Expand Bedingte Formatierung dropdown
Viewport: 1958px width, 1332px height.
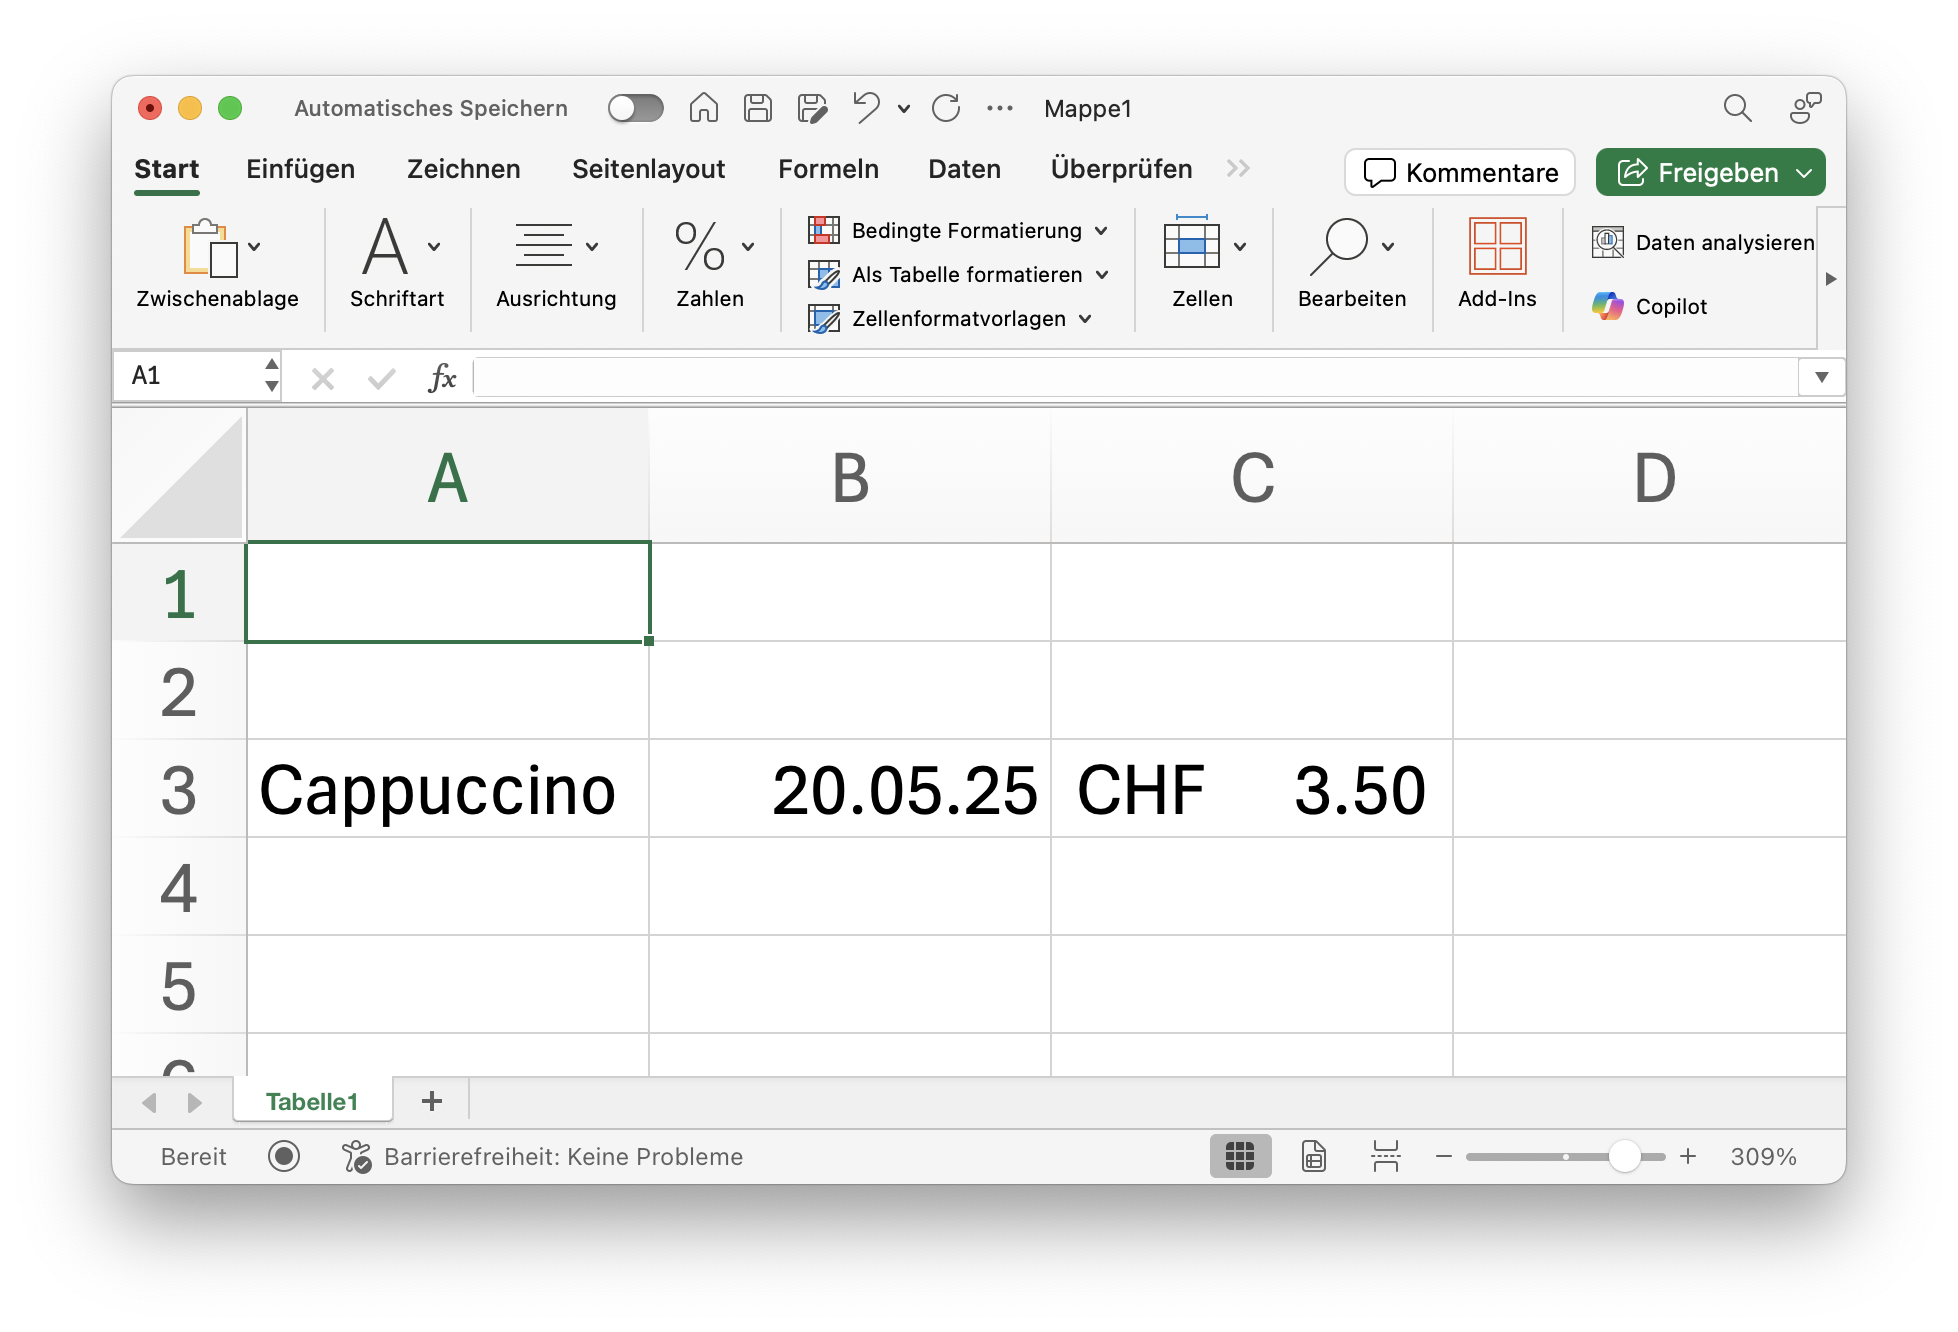coord(1101,231)
